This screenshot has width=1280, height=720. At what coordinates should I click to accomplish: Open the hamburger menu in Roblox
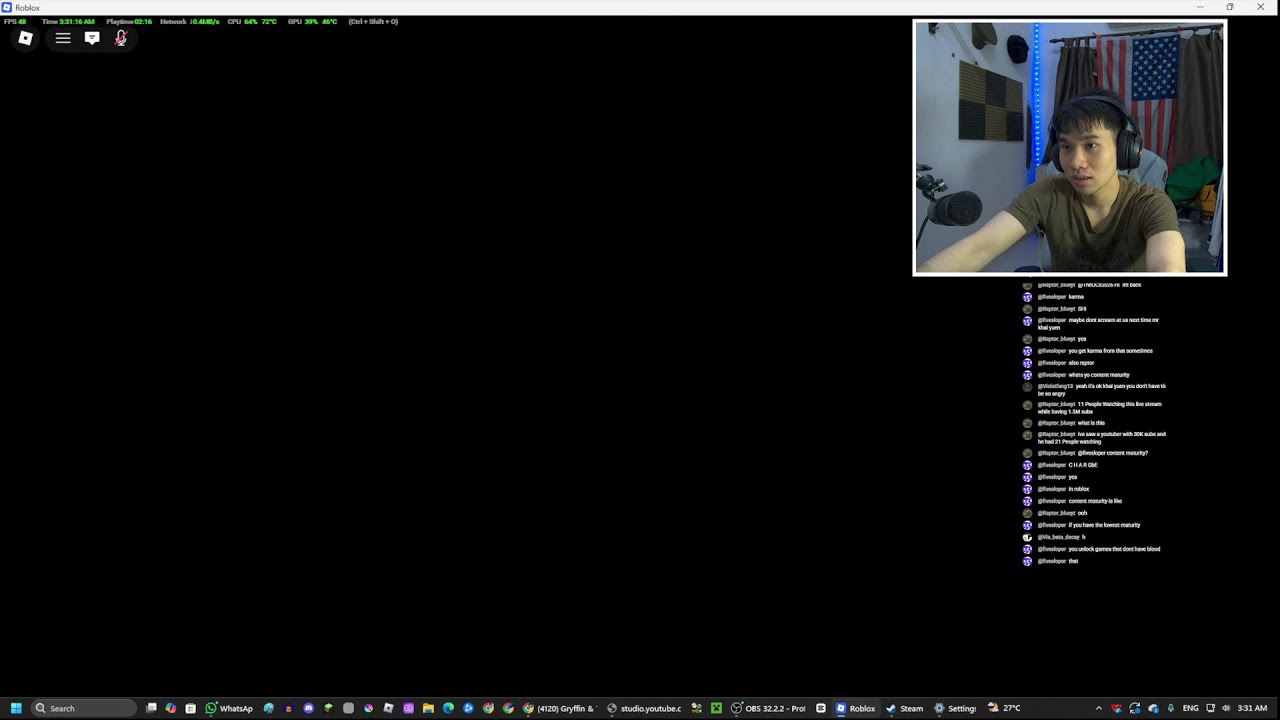pos(63,38)
